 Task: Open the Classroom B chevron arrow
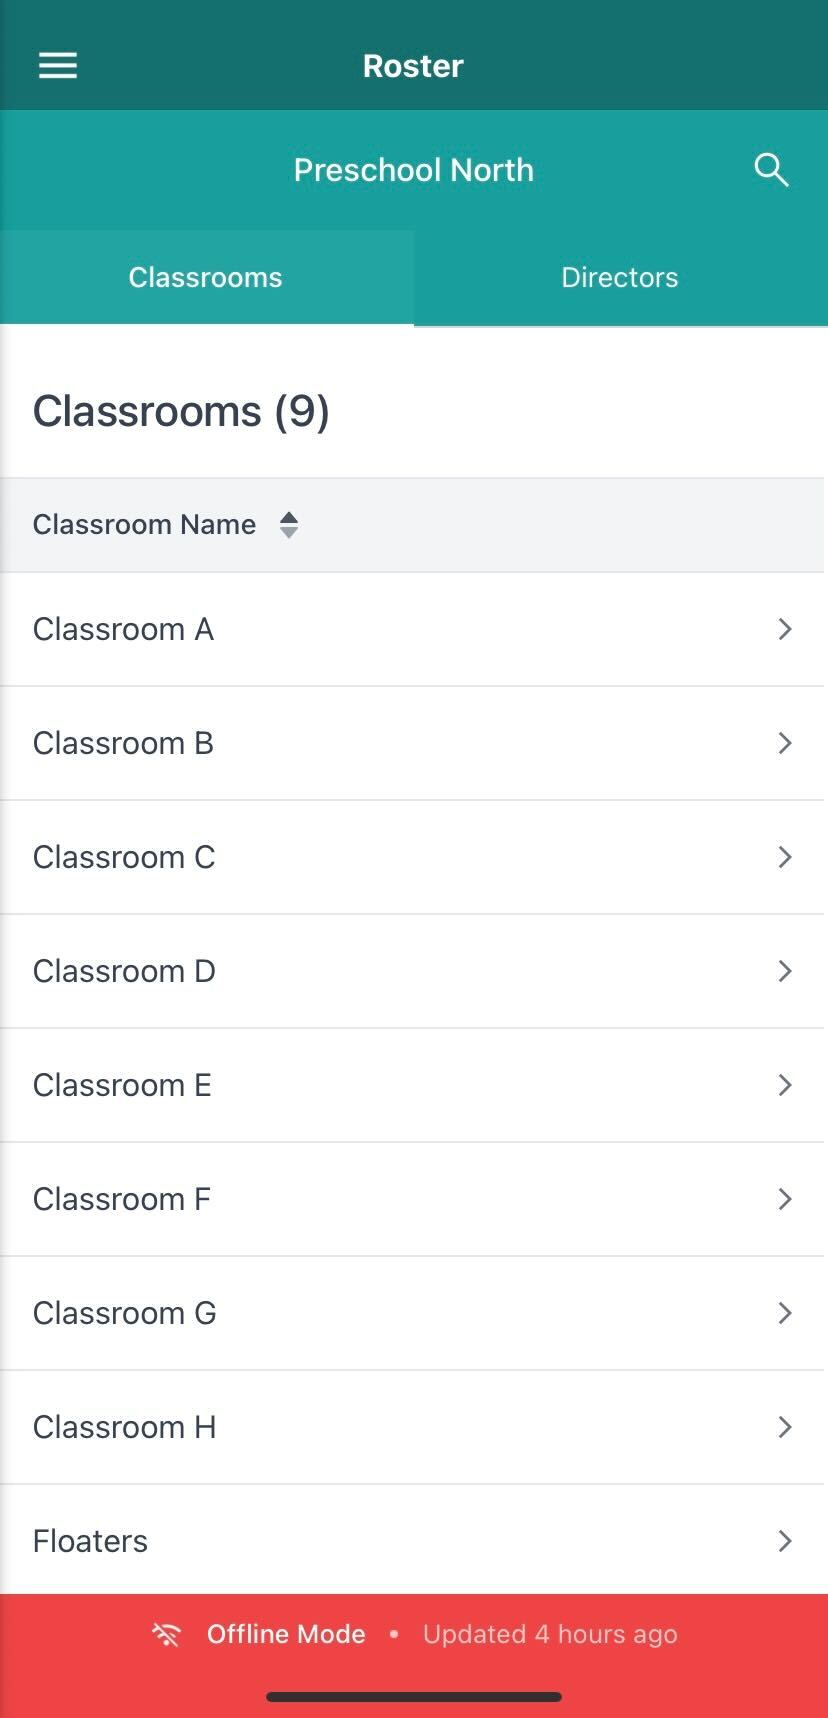pos(785,743)
